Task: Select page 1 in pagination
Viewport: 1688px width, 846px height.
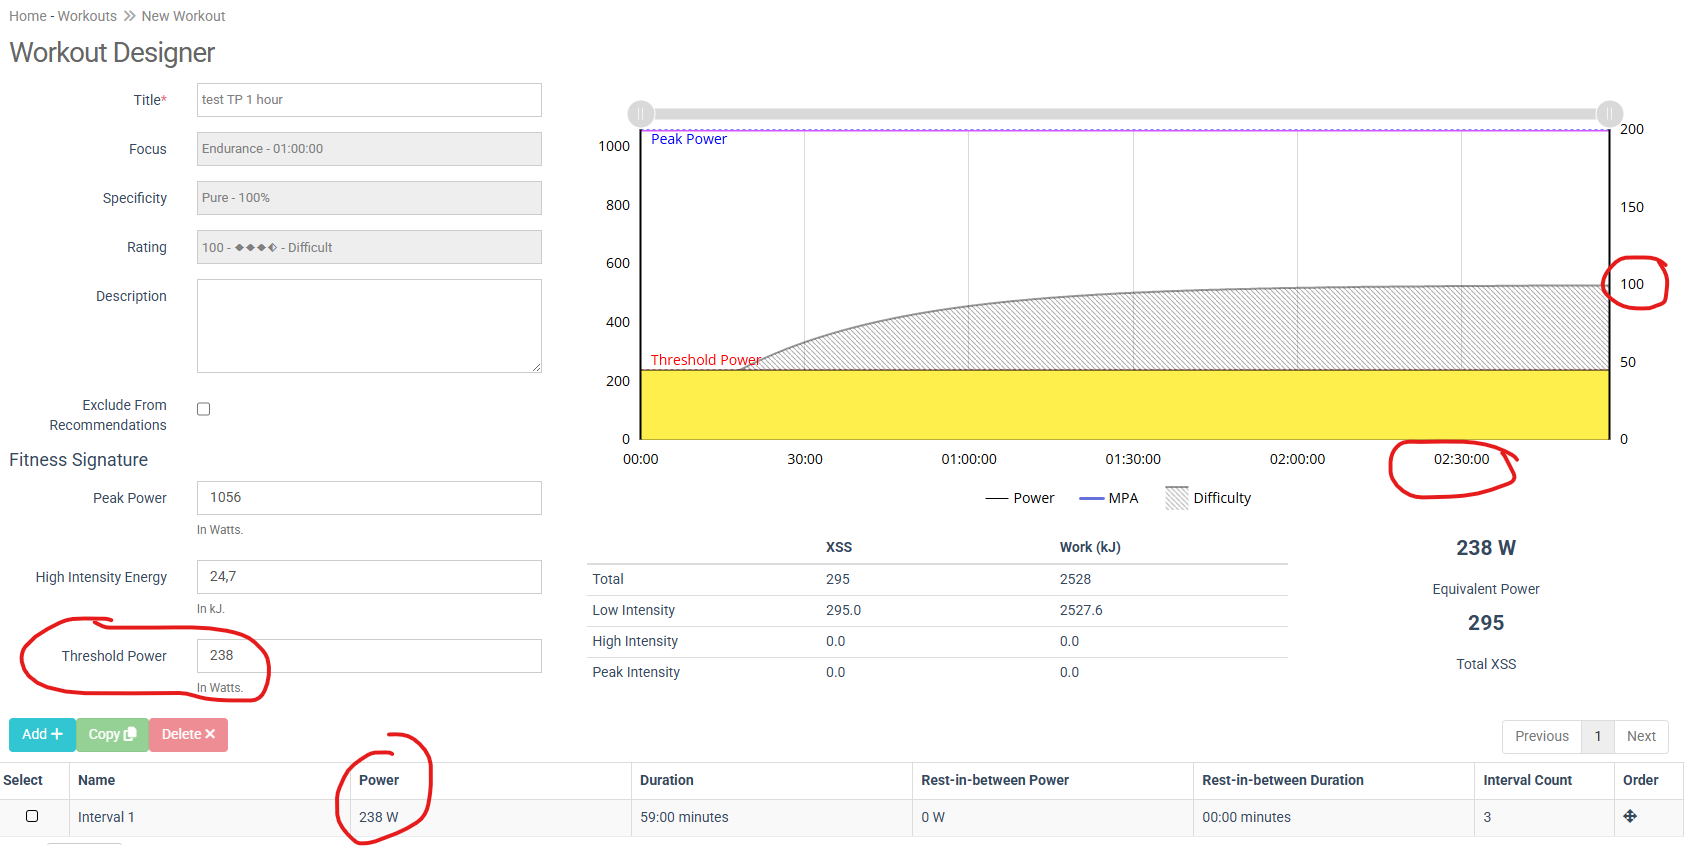Action: click(1598, 736)
